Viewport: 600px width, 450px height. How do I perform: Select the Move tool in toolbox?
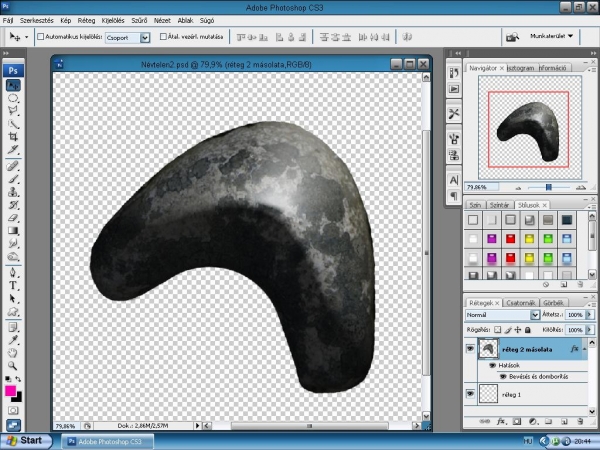coord(13,85)
